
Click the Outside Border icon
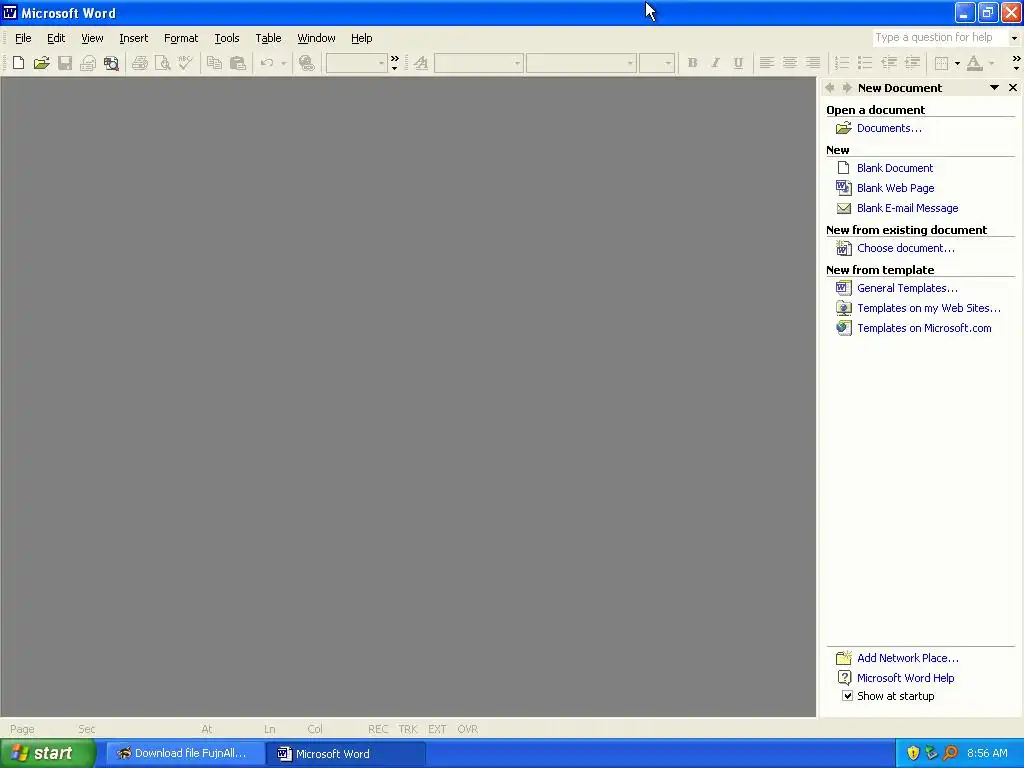941,63
